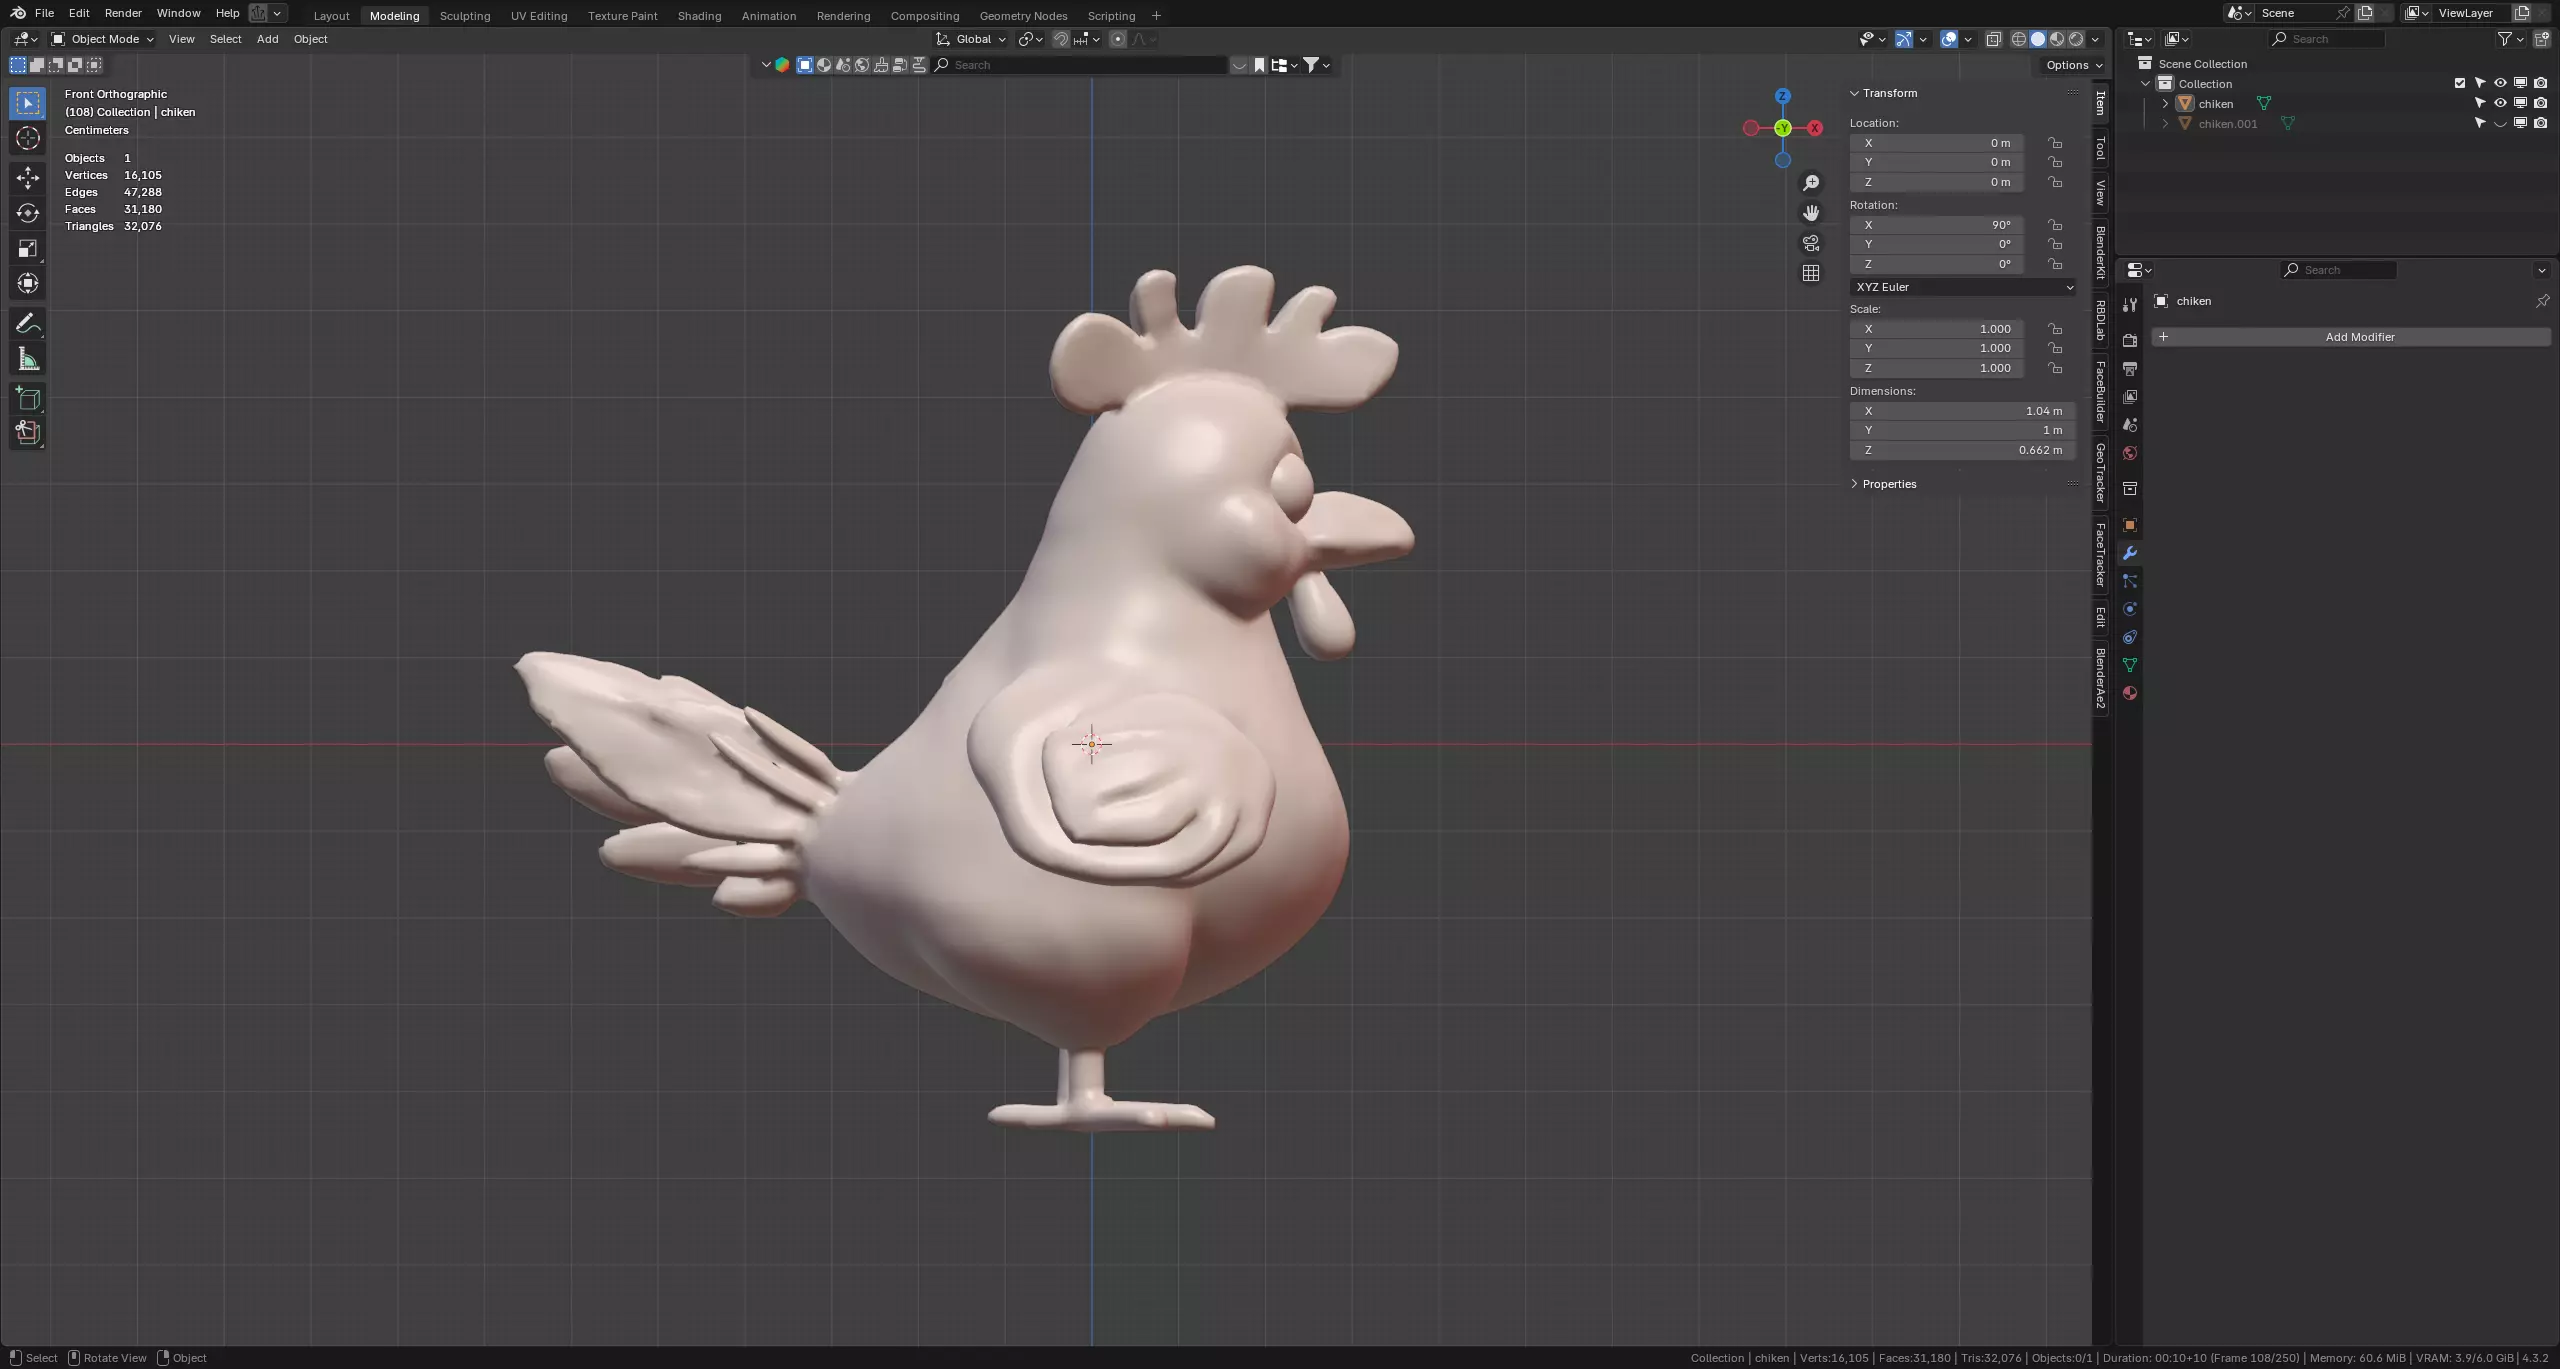Viewport: 2560px width, 1369px height.
Task: Click the Z axis on navigation gizmo
Action: pyautogui.click(x=1782, y=96)
